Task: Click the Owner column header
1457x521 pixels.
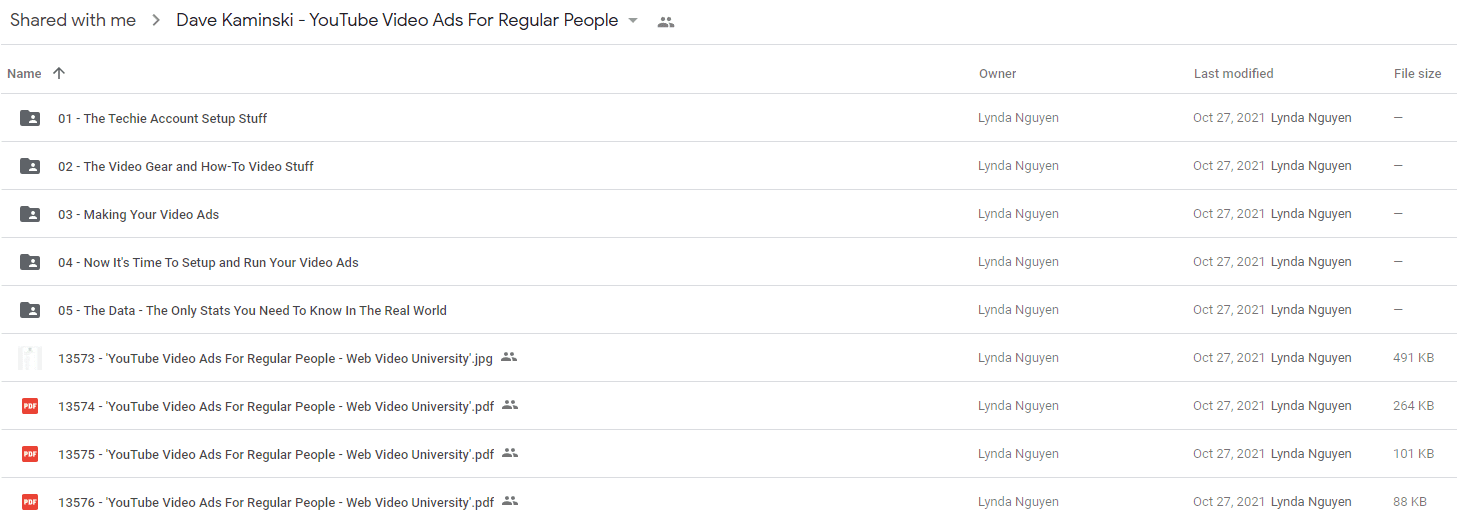Action: point(997,73)
